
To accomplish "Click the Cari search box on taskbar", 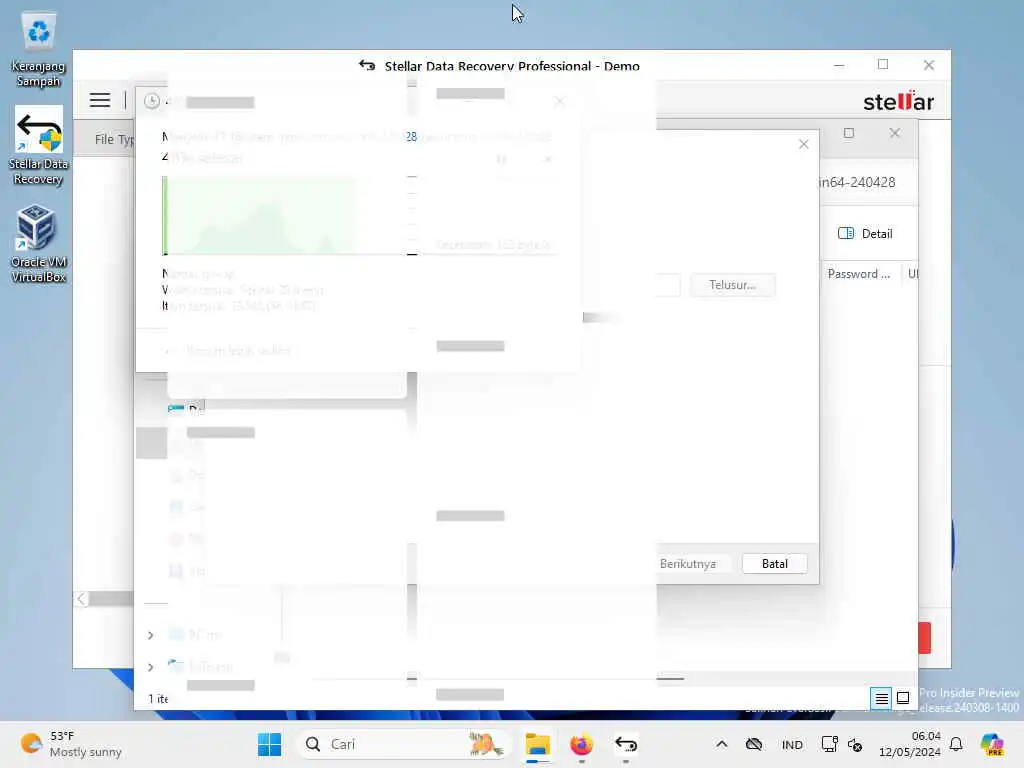I will click(402, 744).
